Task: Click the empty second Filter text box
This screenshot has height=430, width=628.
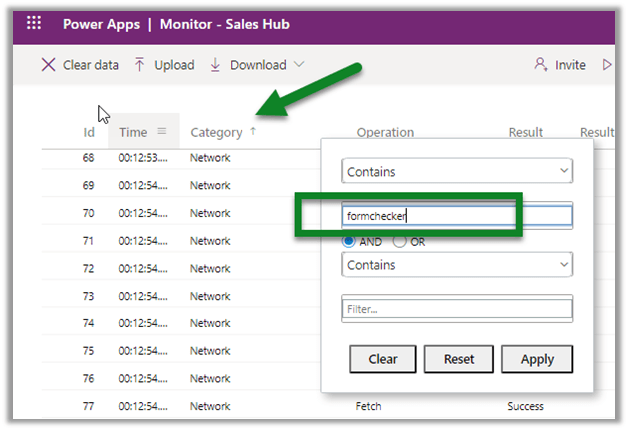Action: coord(456,310)
